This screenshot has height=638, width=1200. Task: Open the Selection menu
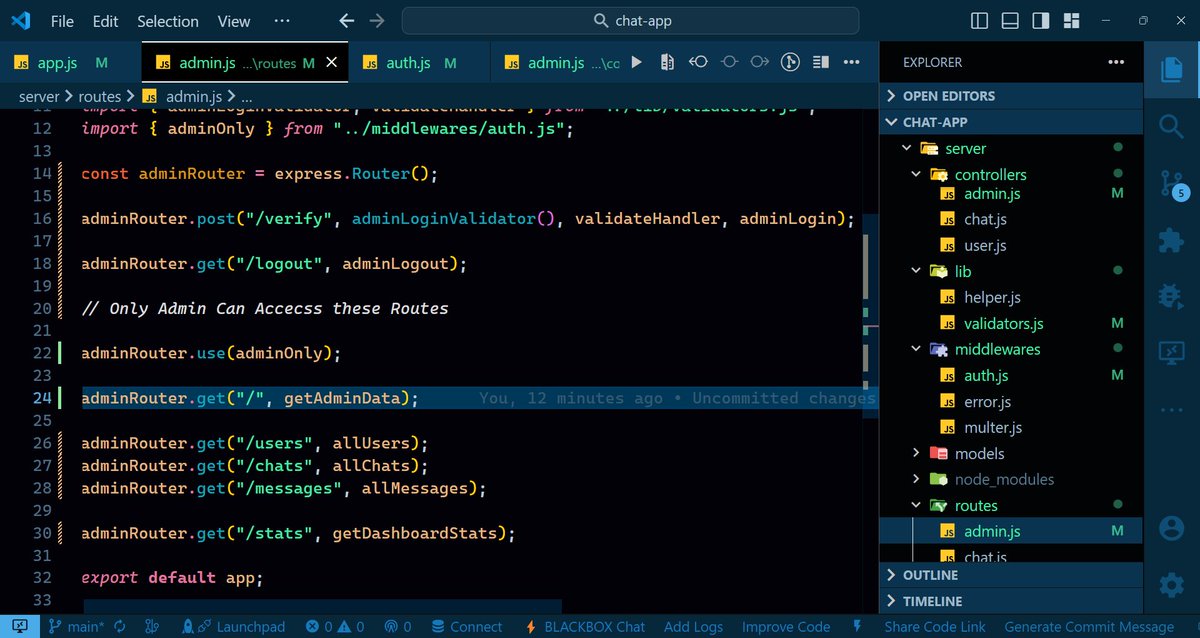[168, 20]
